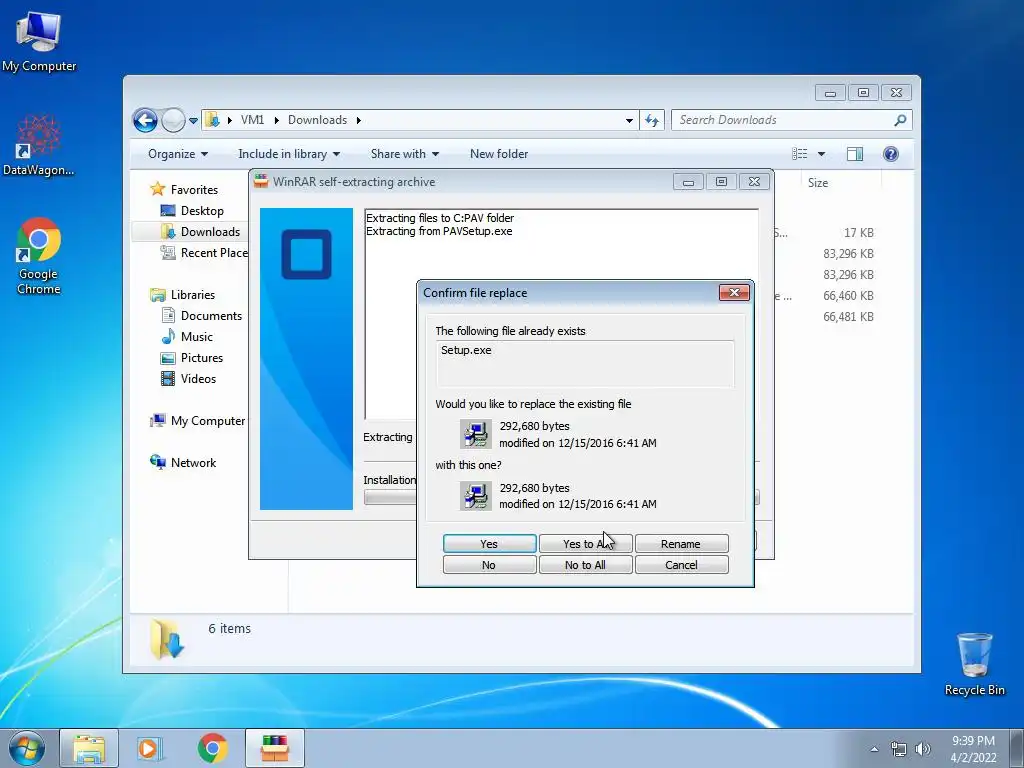Click the WinRAR taskbar icon
Viewport: 1024px width, 768px height.
tap(275, 748)
